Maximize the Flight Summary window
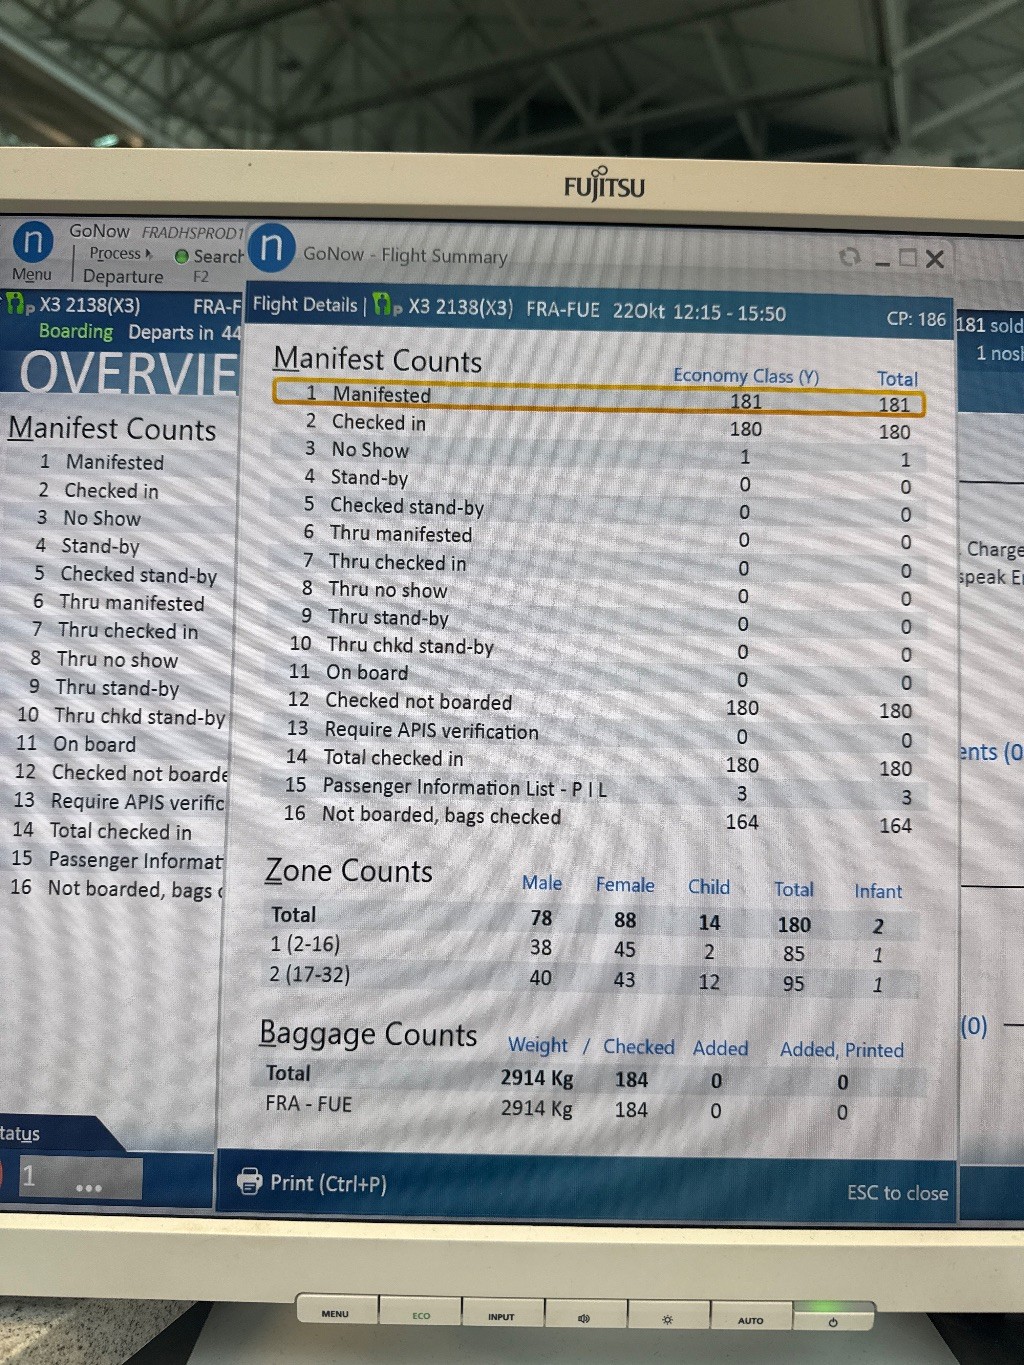 907,258
